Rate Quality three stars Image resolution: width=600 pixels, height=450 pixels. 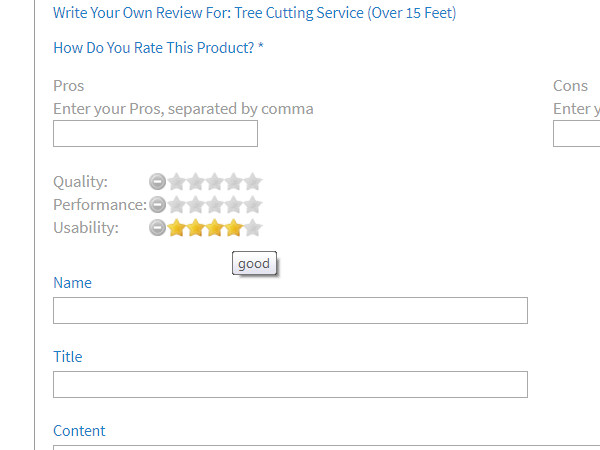215,182
